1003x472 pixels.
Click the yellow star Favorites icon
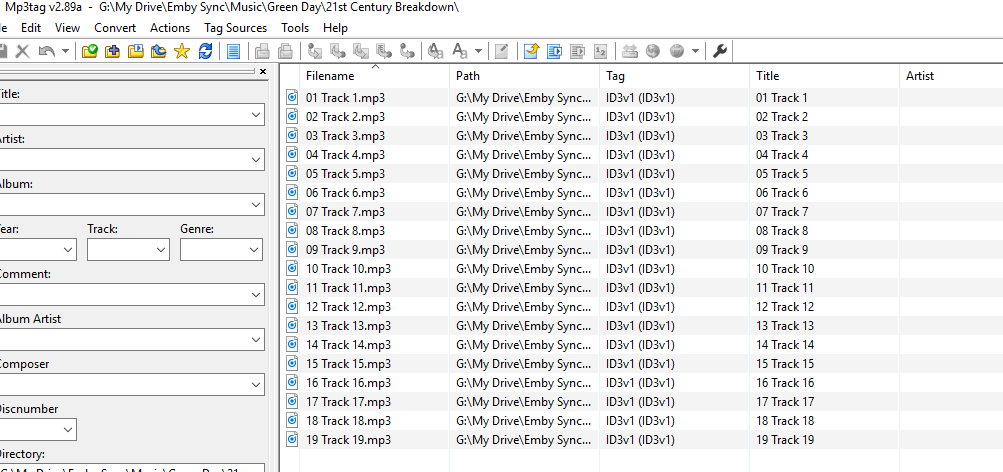182,51
